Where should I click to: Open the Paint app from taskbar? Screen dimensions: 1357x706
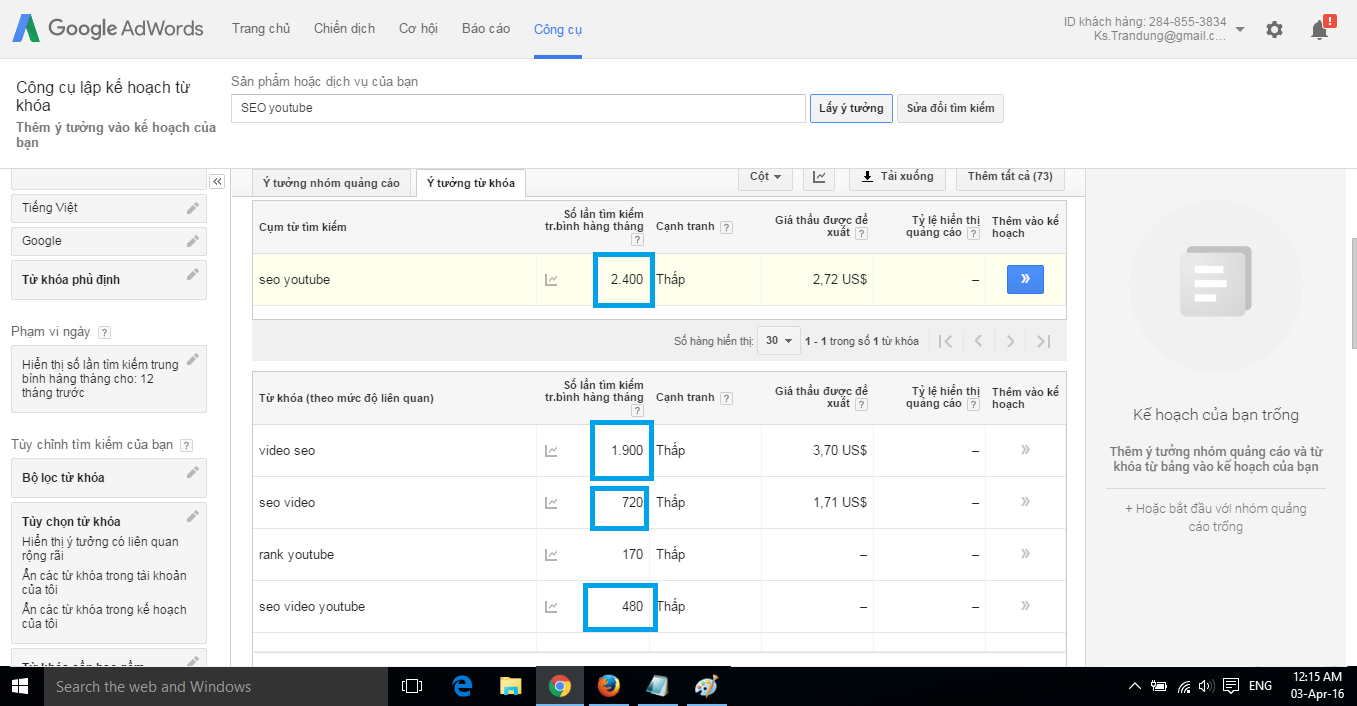point(706,686)
